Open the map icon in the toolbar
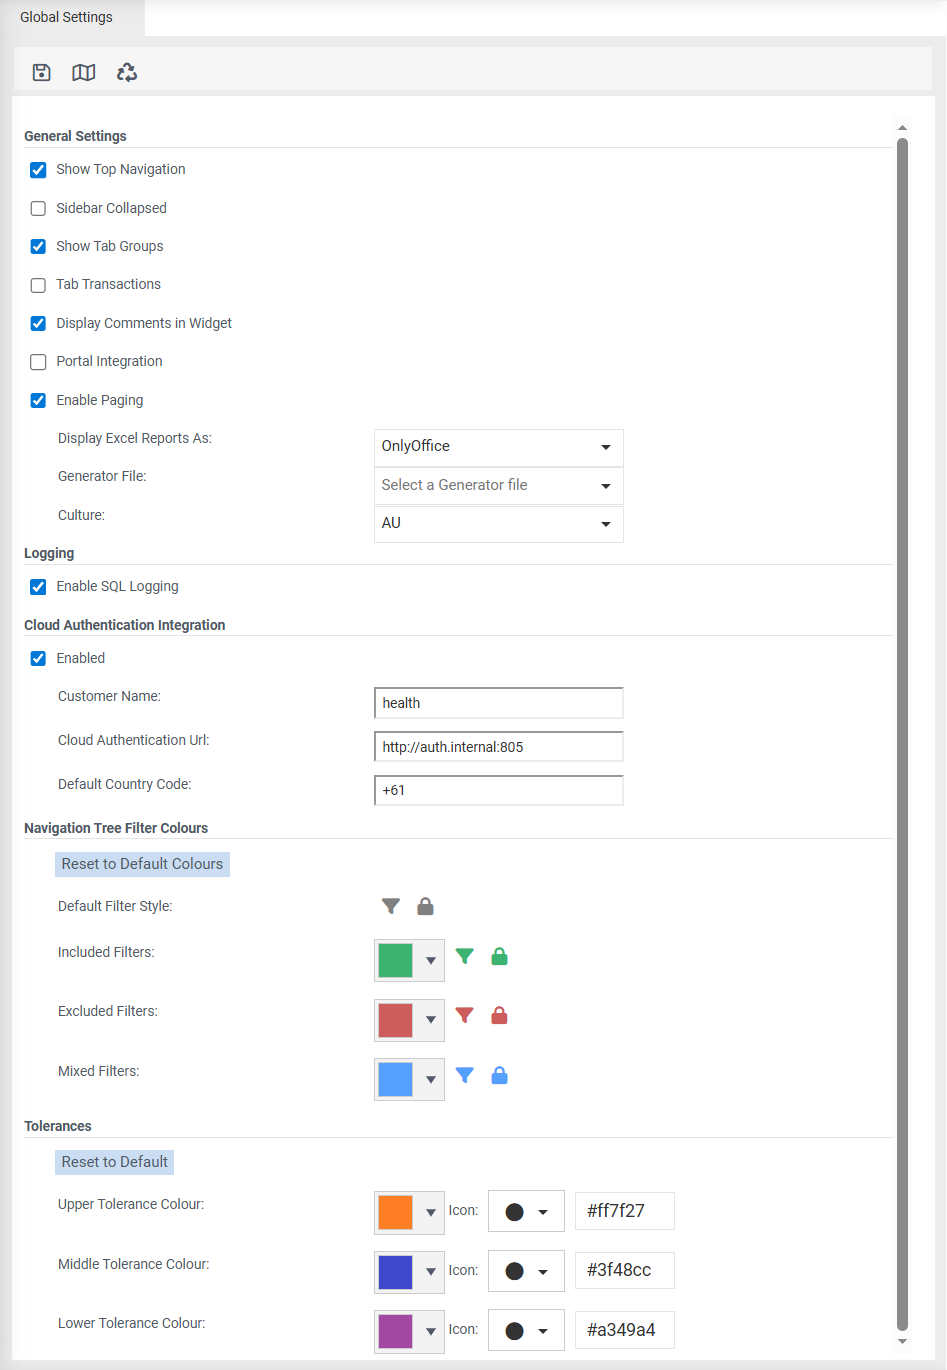This screenshot has width=947, height=1370. (83, 71)
